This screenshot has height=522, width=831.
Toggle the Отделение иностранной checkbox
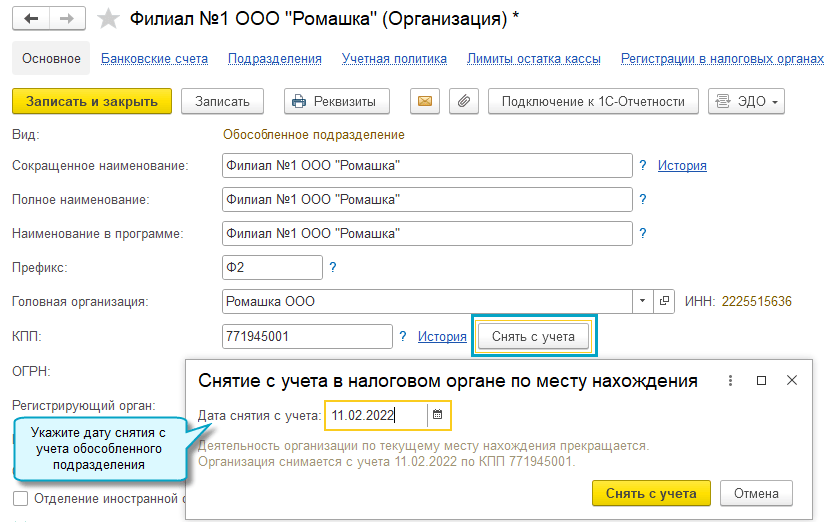20,498
